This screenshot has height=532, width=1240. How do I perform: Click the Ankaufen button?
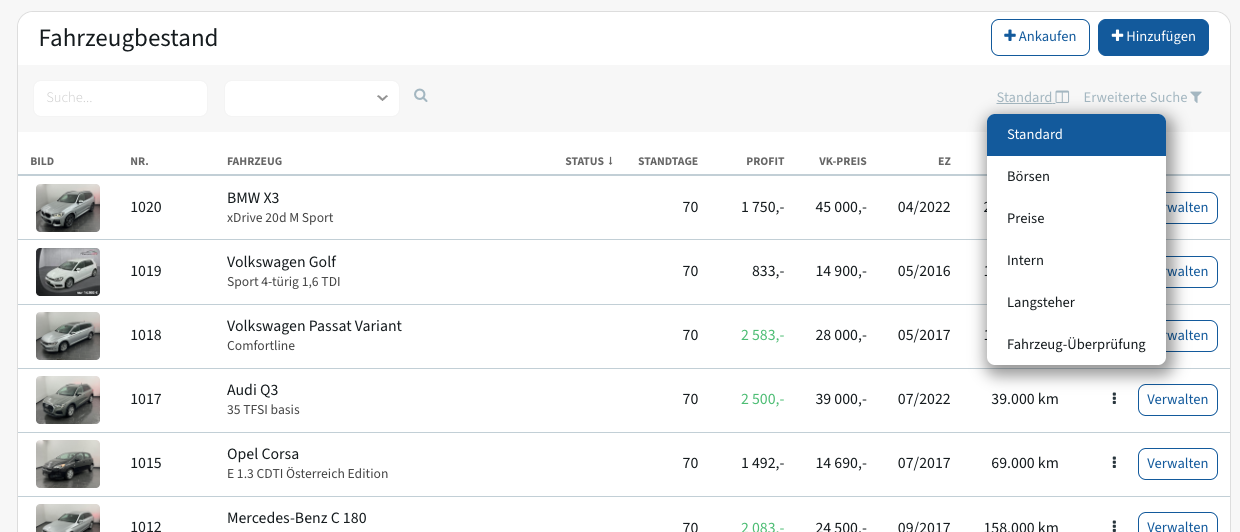(x=1040, y=37)
